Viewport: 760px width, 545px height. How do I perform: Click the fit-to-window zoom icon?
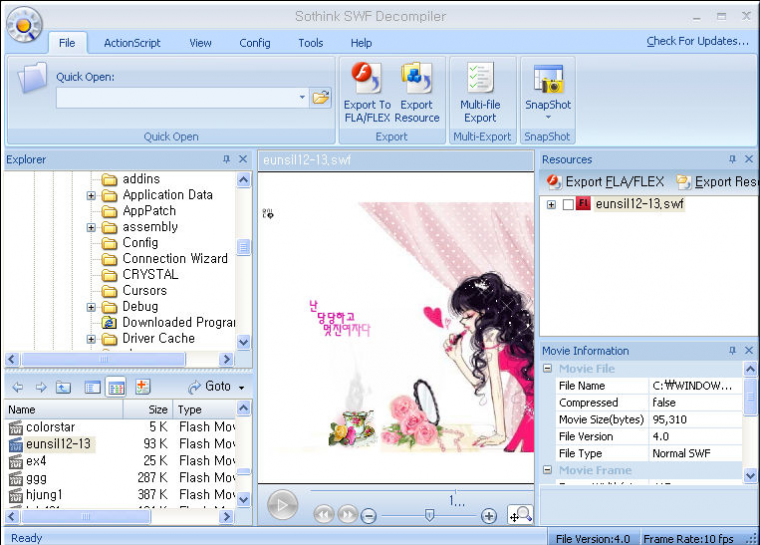(521, 515)
